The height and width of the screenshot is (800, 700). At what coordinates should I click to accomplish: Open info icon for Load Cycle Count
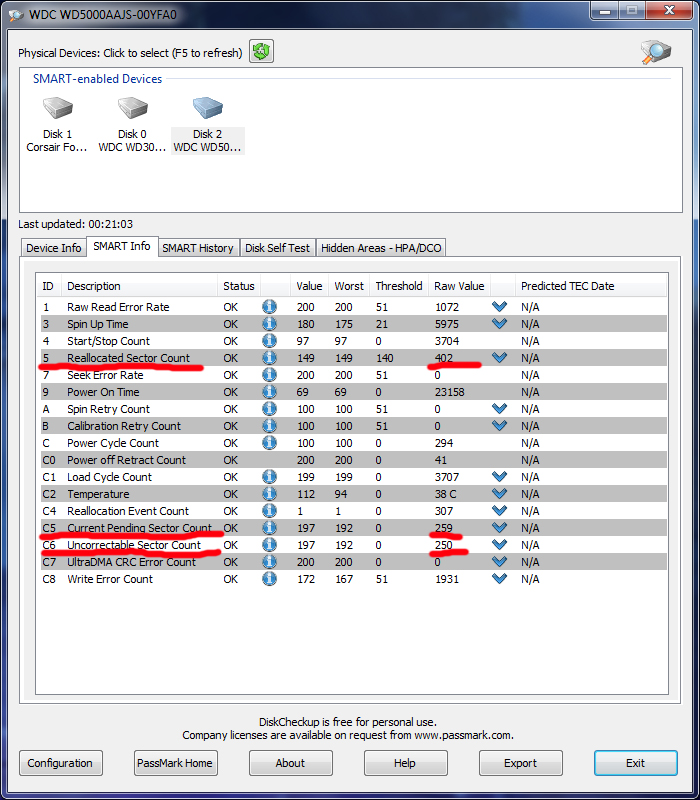pos(269,477)
